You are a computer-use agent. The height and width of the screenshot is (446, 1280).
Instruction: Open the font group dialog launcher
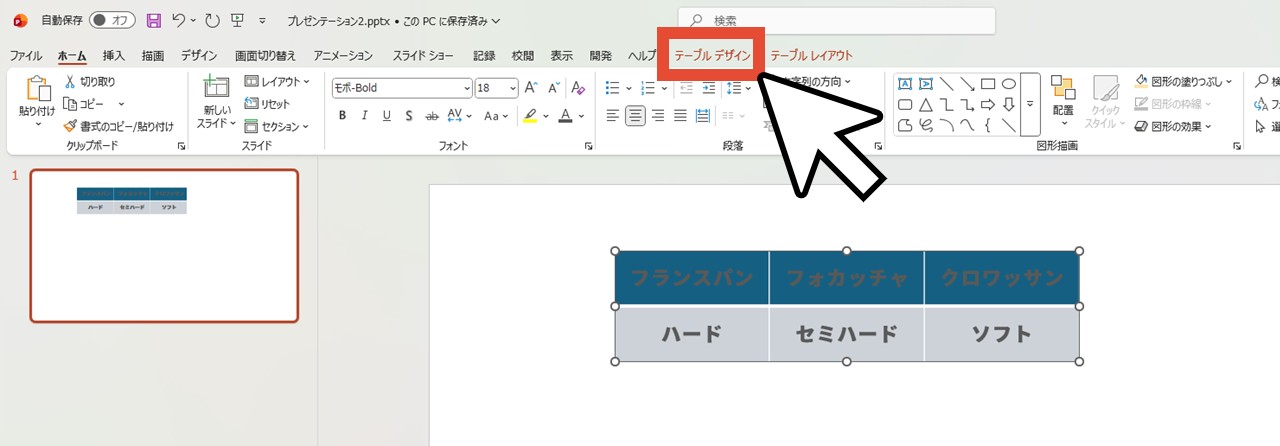coord(589,146)
